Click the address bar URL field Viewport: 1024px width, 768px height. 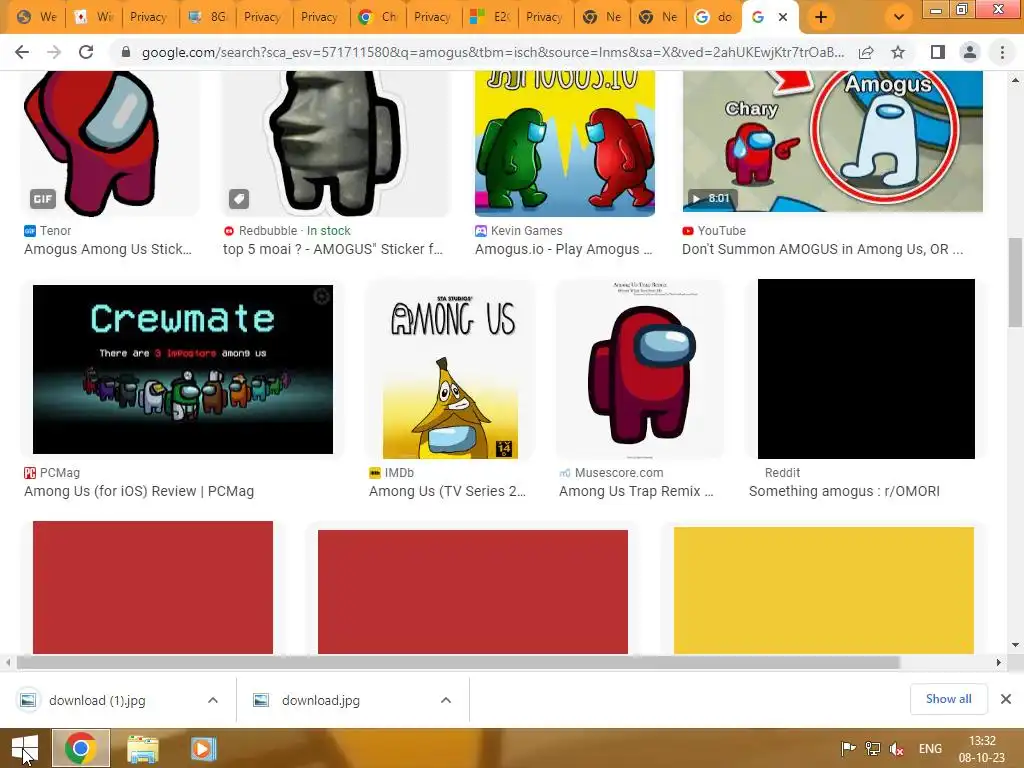(493, 52)
